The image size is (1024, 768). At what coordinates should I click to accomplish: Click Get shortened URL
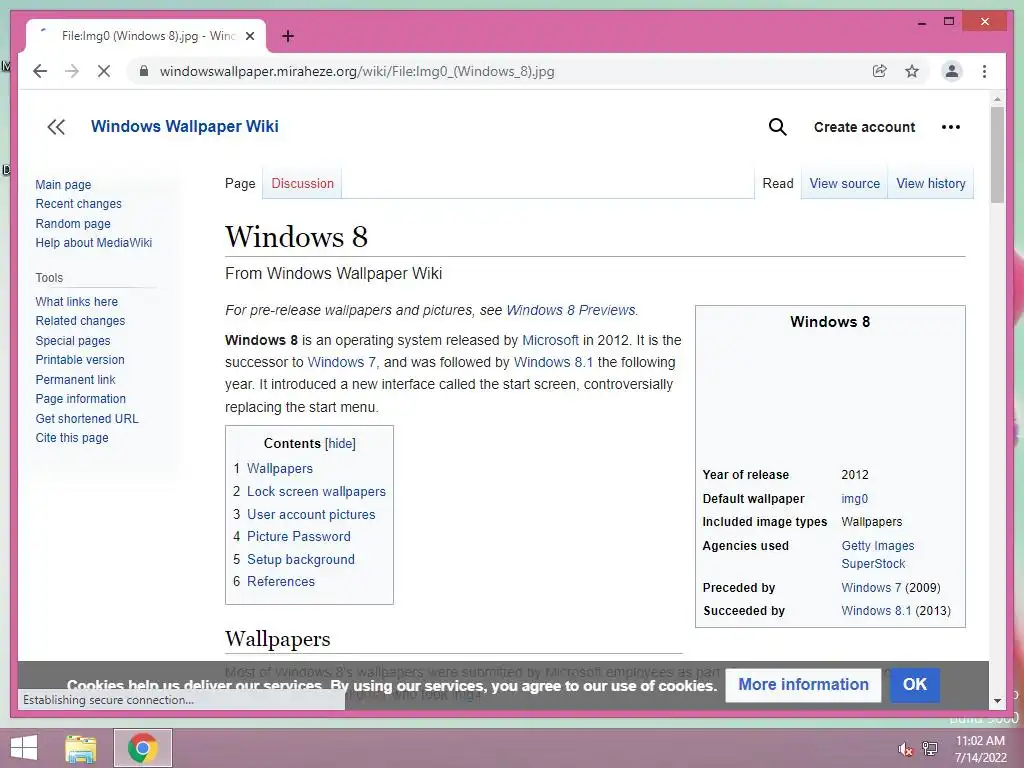point(87,419)
